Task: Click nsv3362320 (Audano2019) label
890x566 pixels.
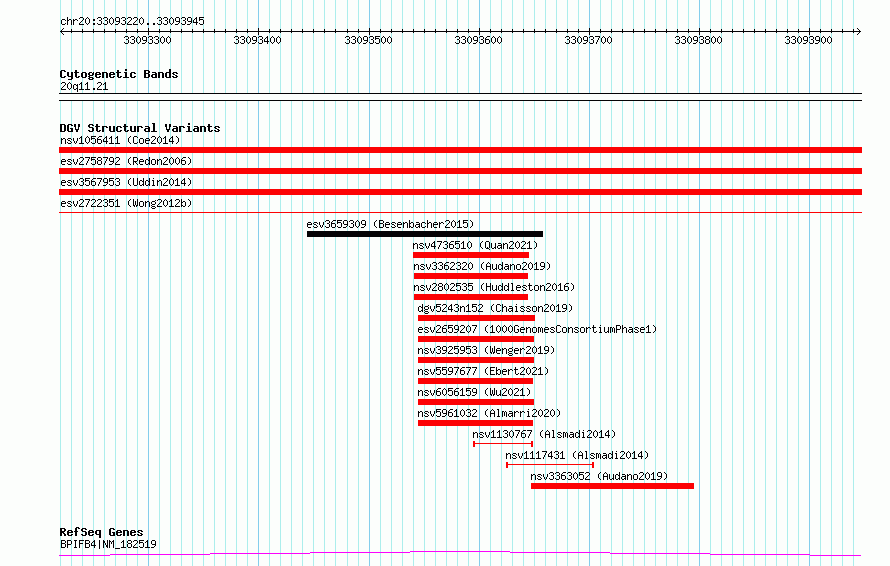Action: click(482, 266)
